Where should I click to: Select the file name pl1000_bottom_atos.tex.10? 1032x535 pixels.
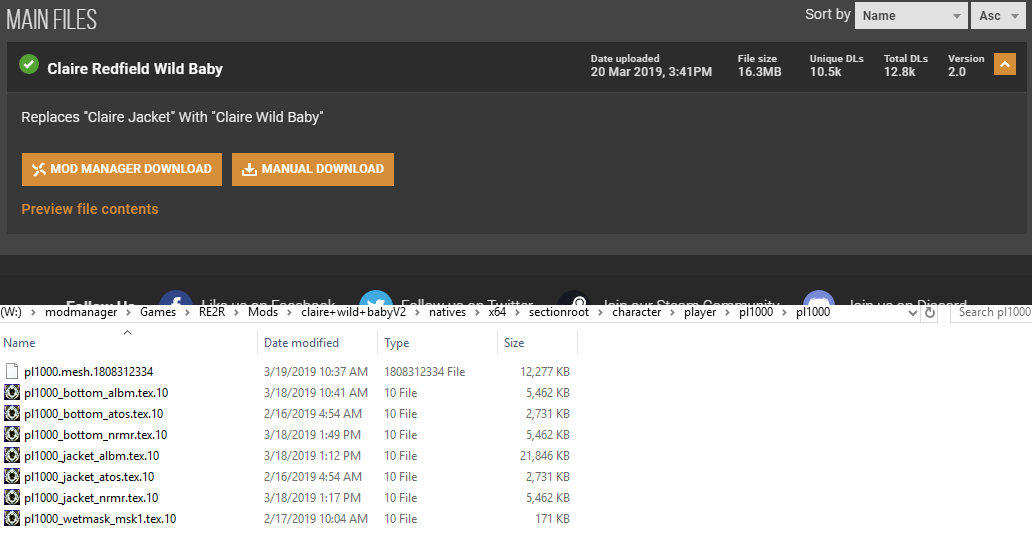click(93, 414)
